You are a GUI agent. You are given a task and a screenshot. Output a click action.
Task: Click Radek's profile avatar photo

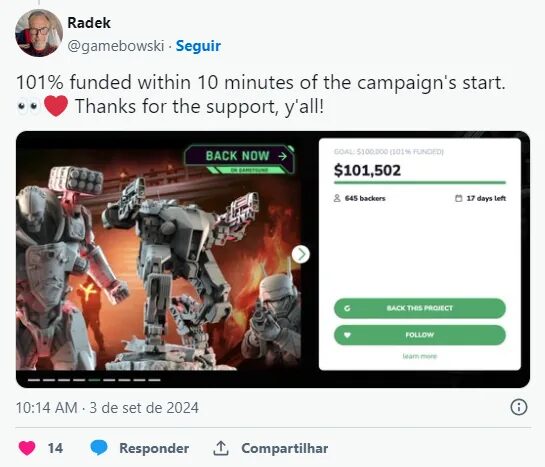pos(39,33)
